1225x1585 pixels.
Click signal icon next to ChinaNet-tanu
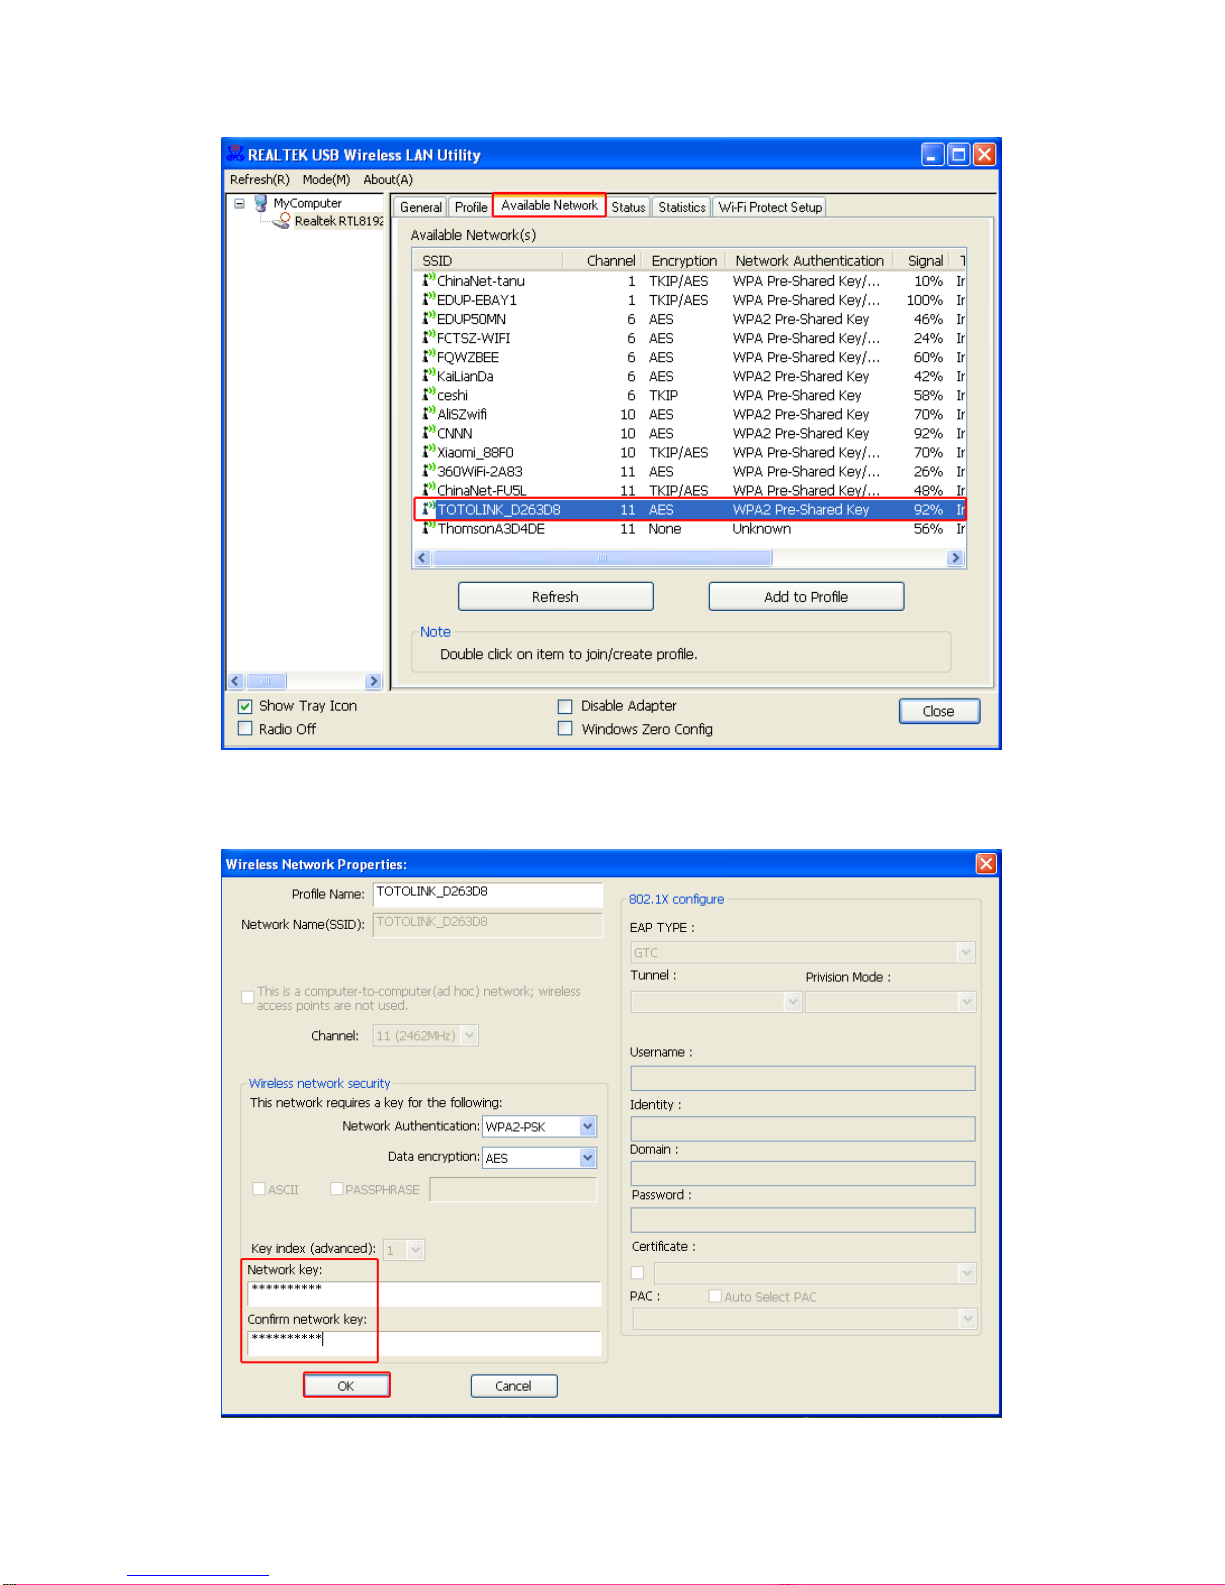(x=428, y=281)
